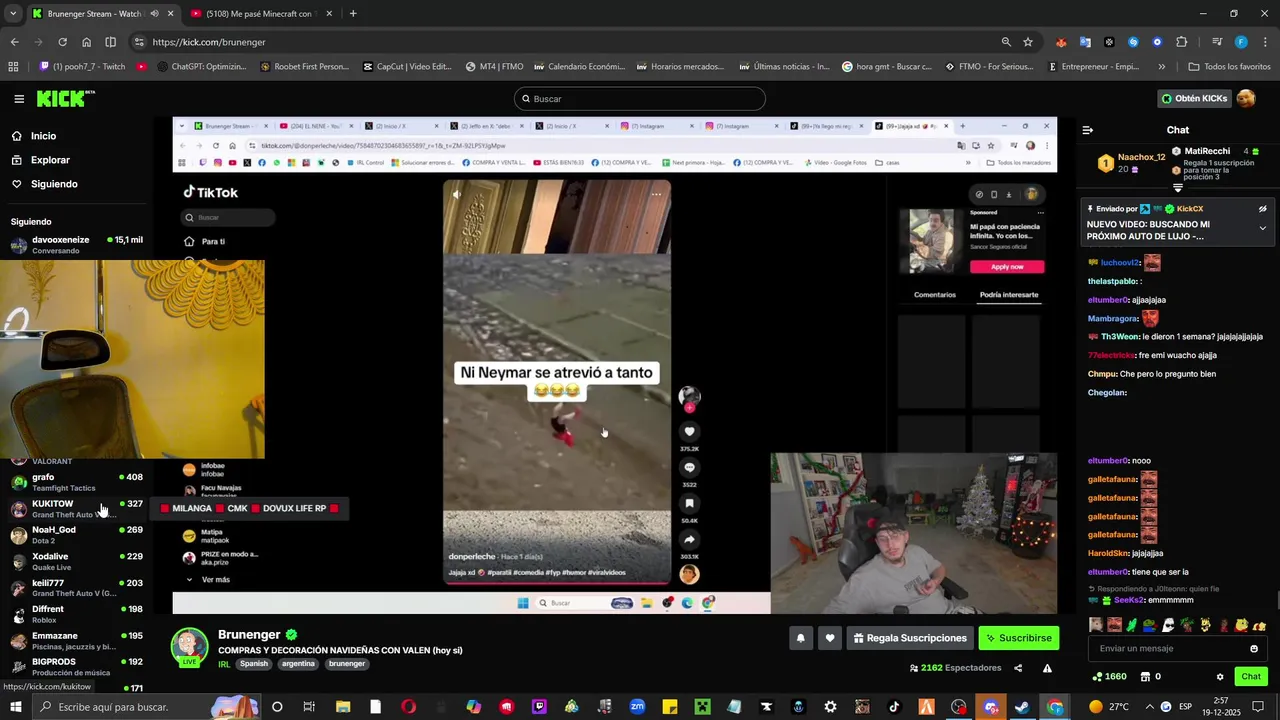Open the KickCX pinned sender name

[x=1190, y=209]
